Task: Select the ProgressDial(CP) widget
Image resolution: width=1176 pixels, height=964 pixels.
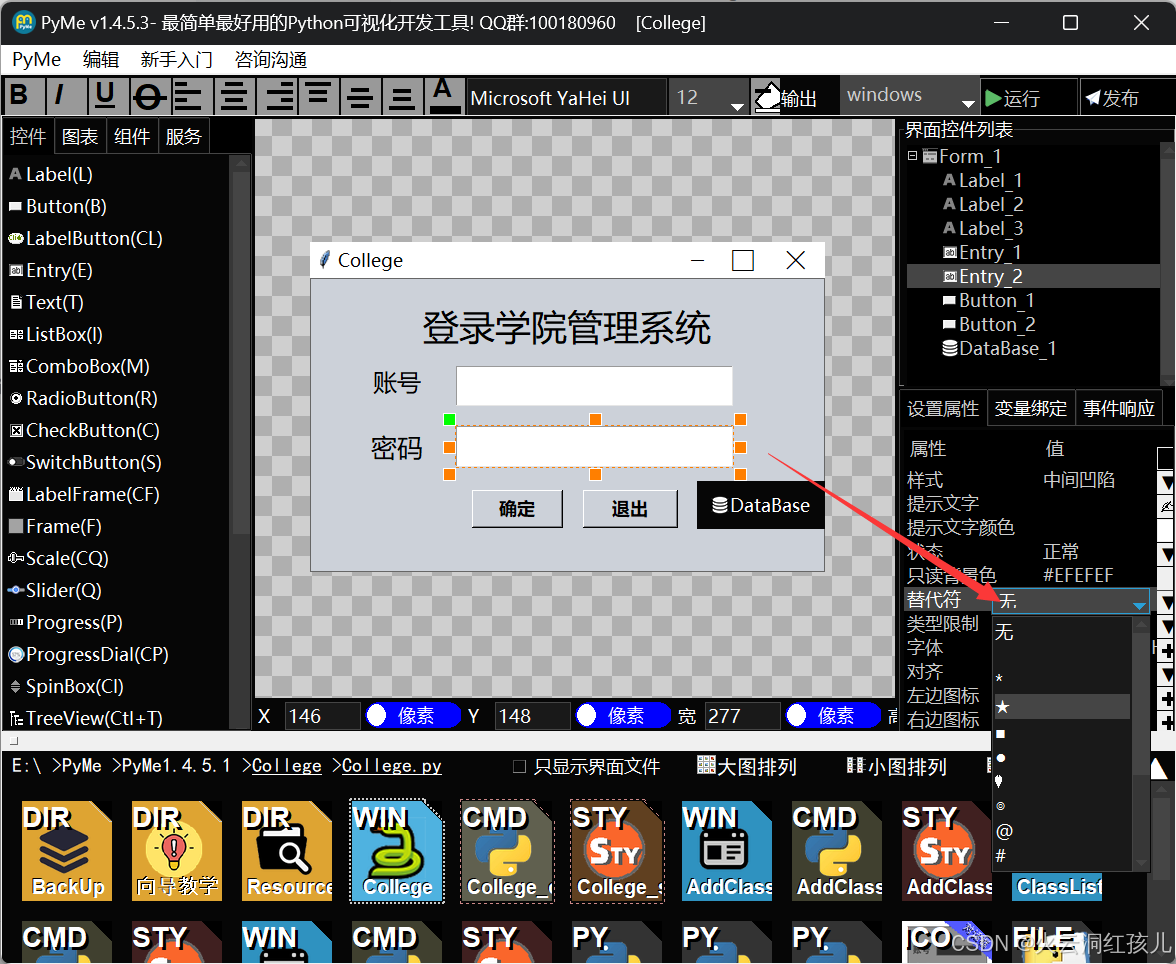Action: coord(88,655)
